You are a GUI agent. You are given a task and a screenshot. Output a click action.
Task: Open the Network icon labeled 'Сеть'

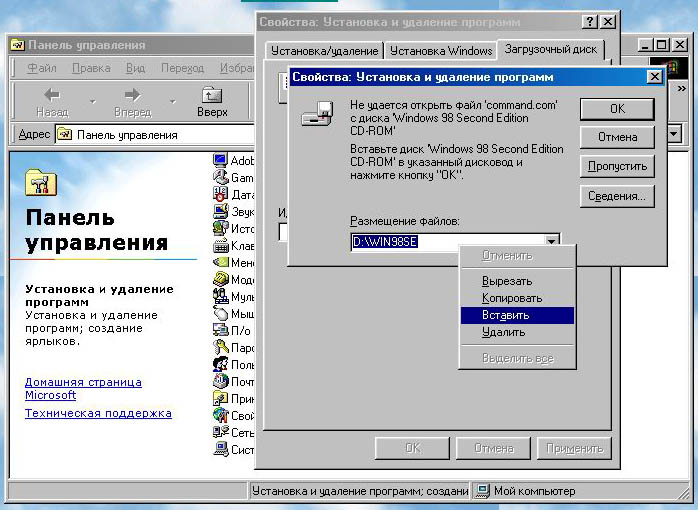(220, 432)
